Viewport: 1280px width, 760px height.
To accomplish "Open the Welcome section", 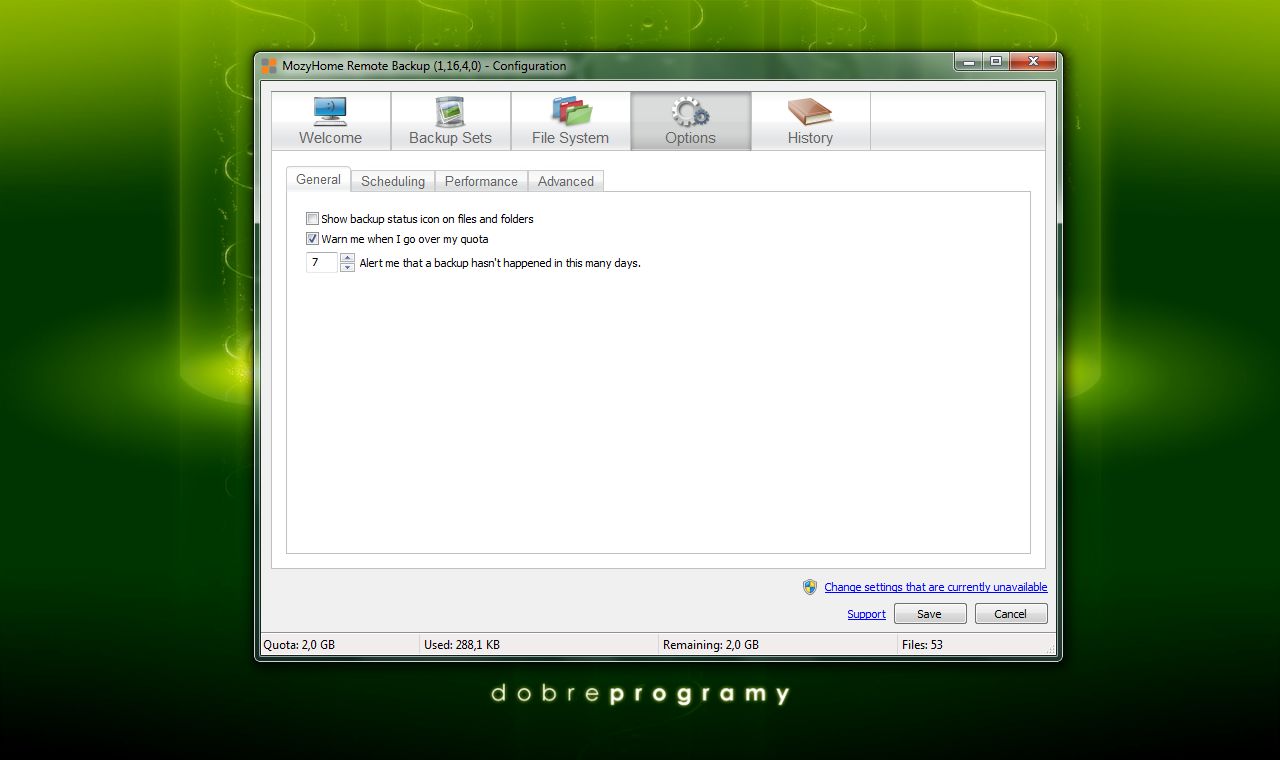I will (331, 121).
